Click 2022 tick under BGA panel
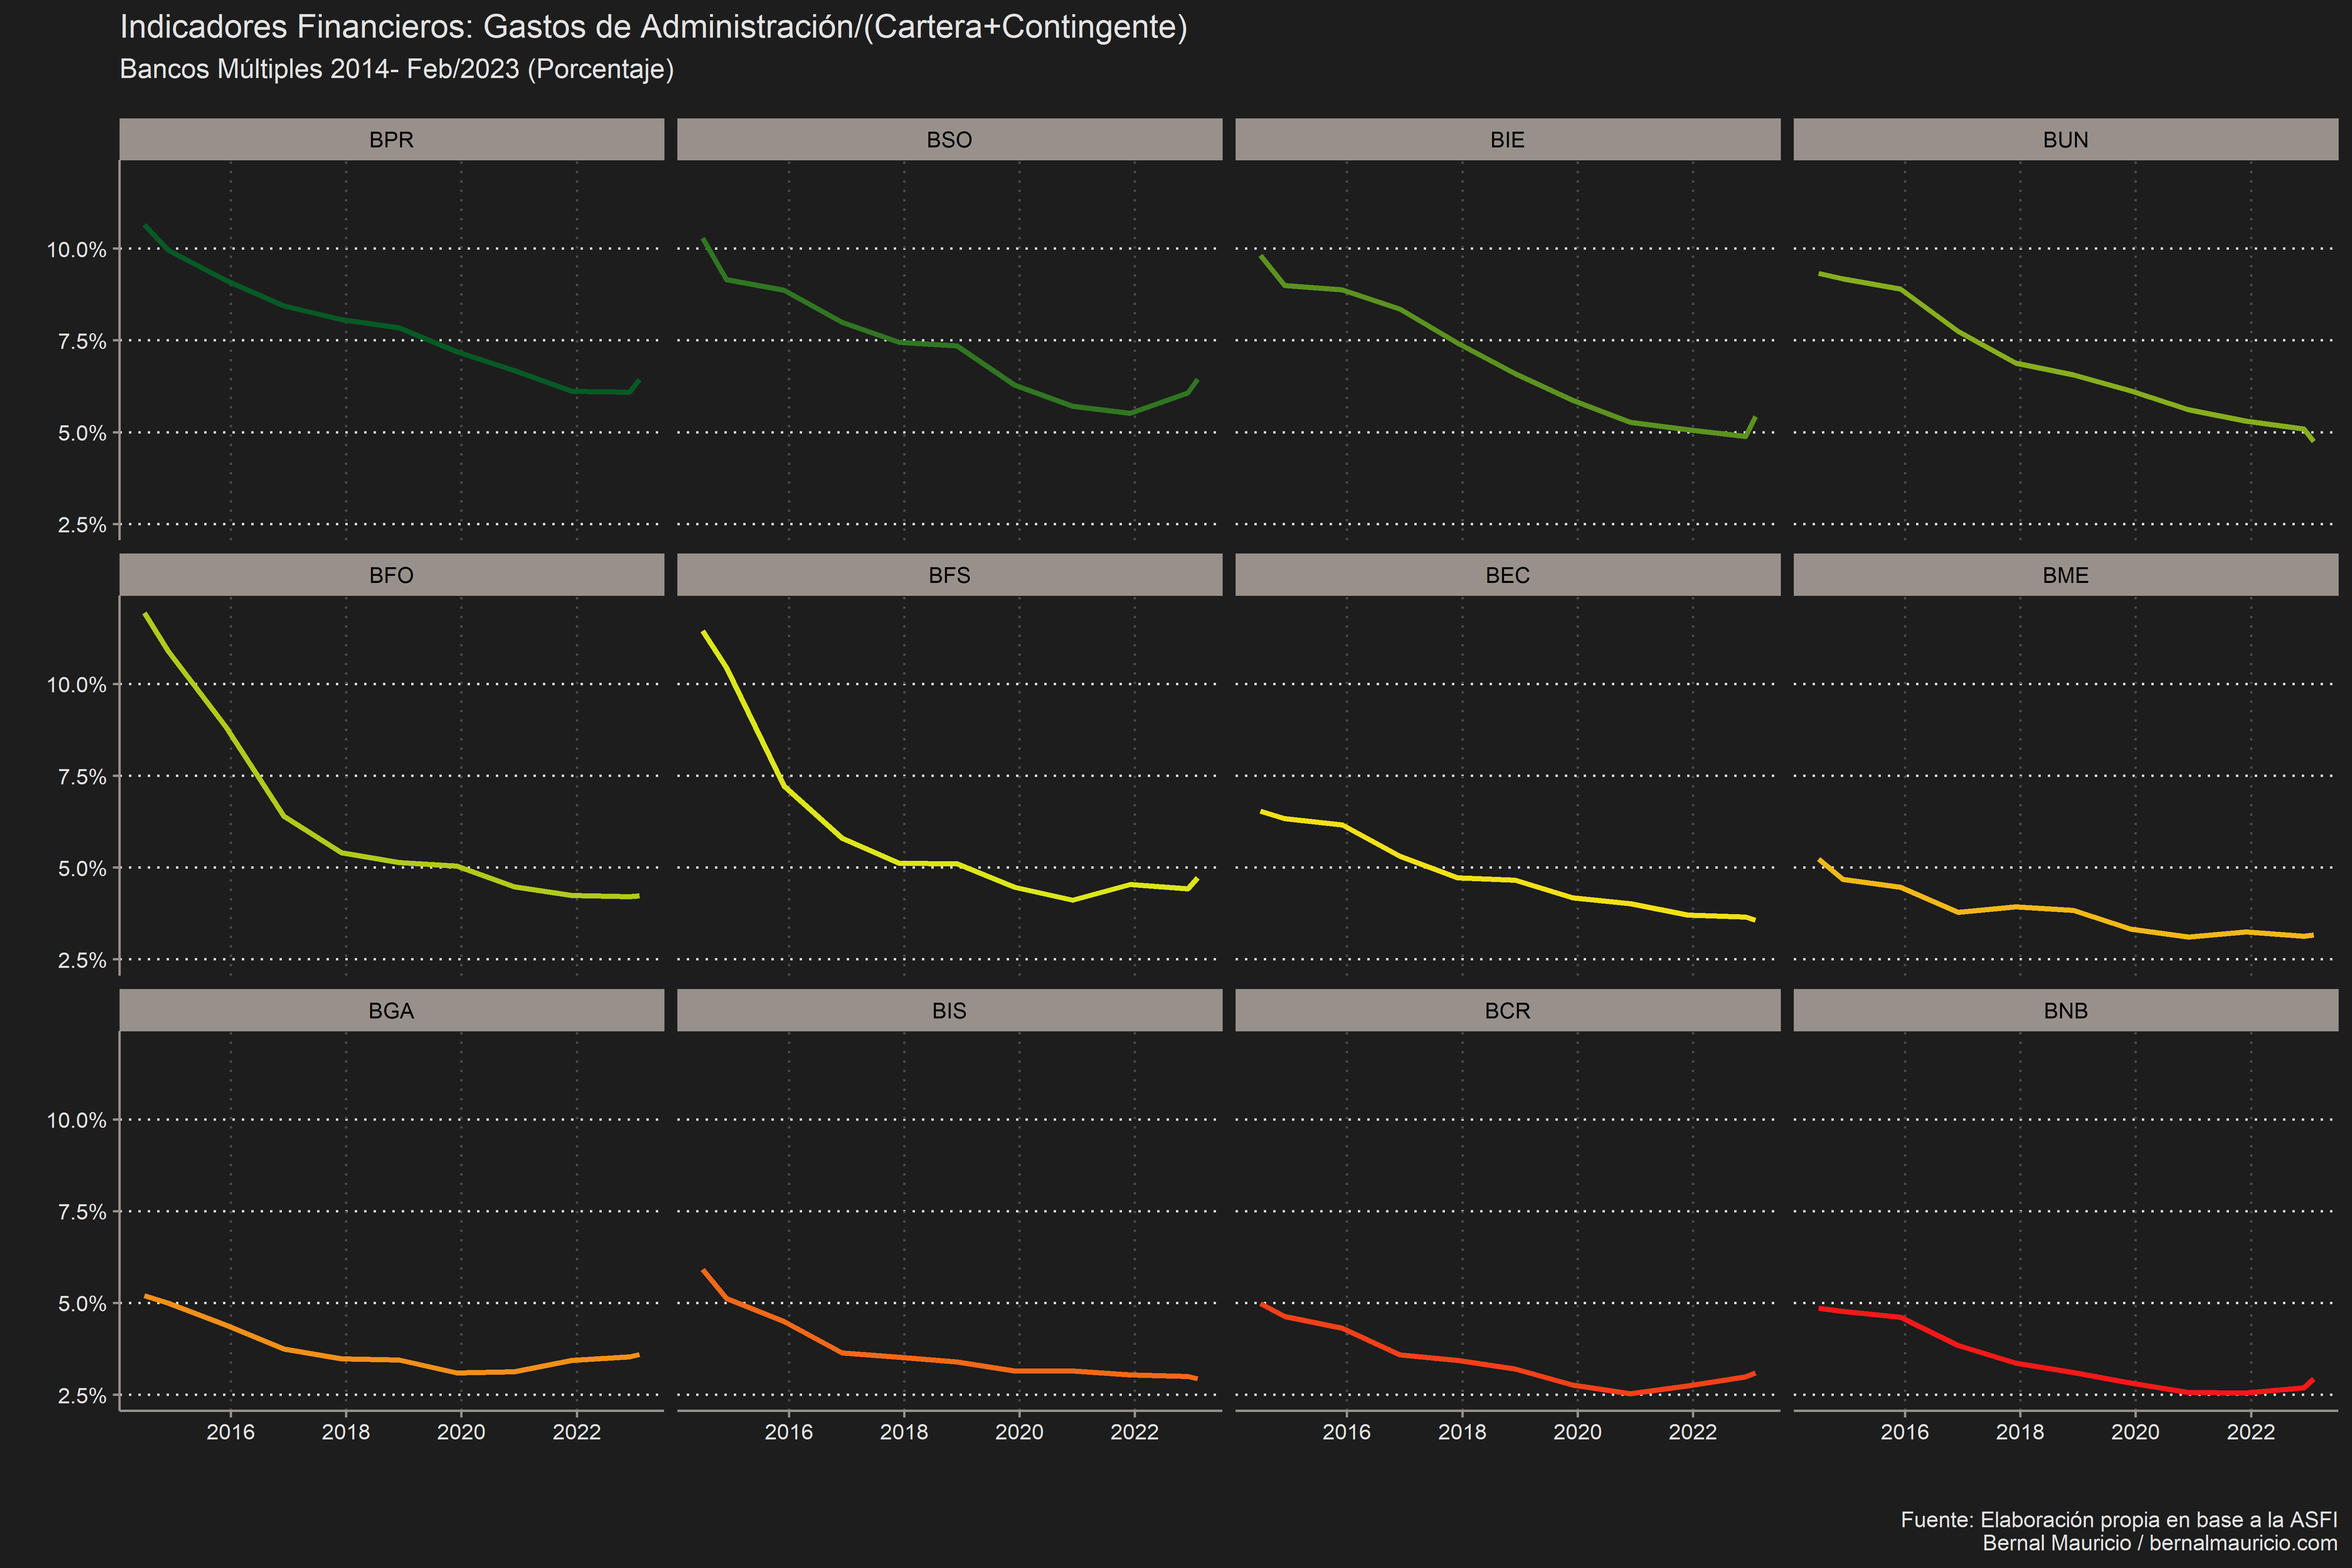The height and width of the screenshot is (1568, 2352). [577, 1432]
